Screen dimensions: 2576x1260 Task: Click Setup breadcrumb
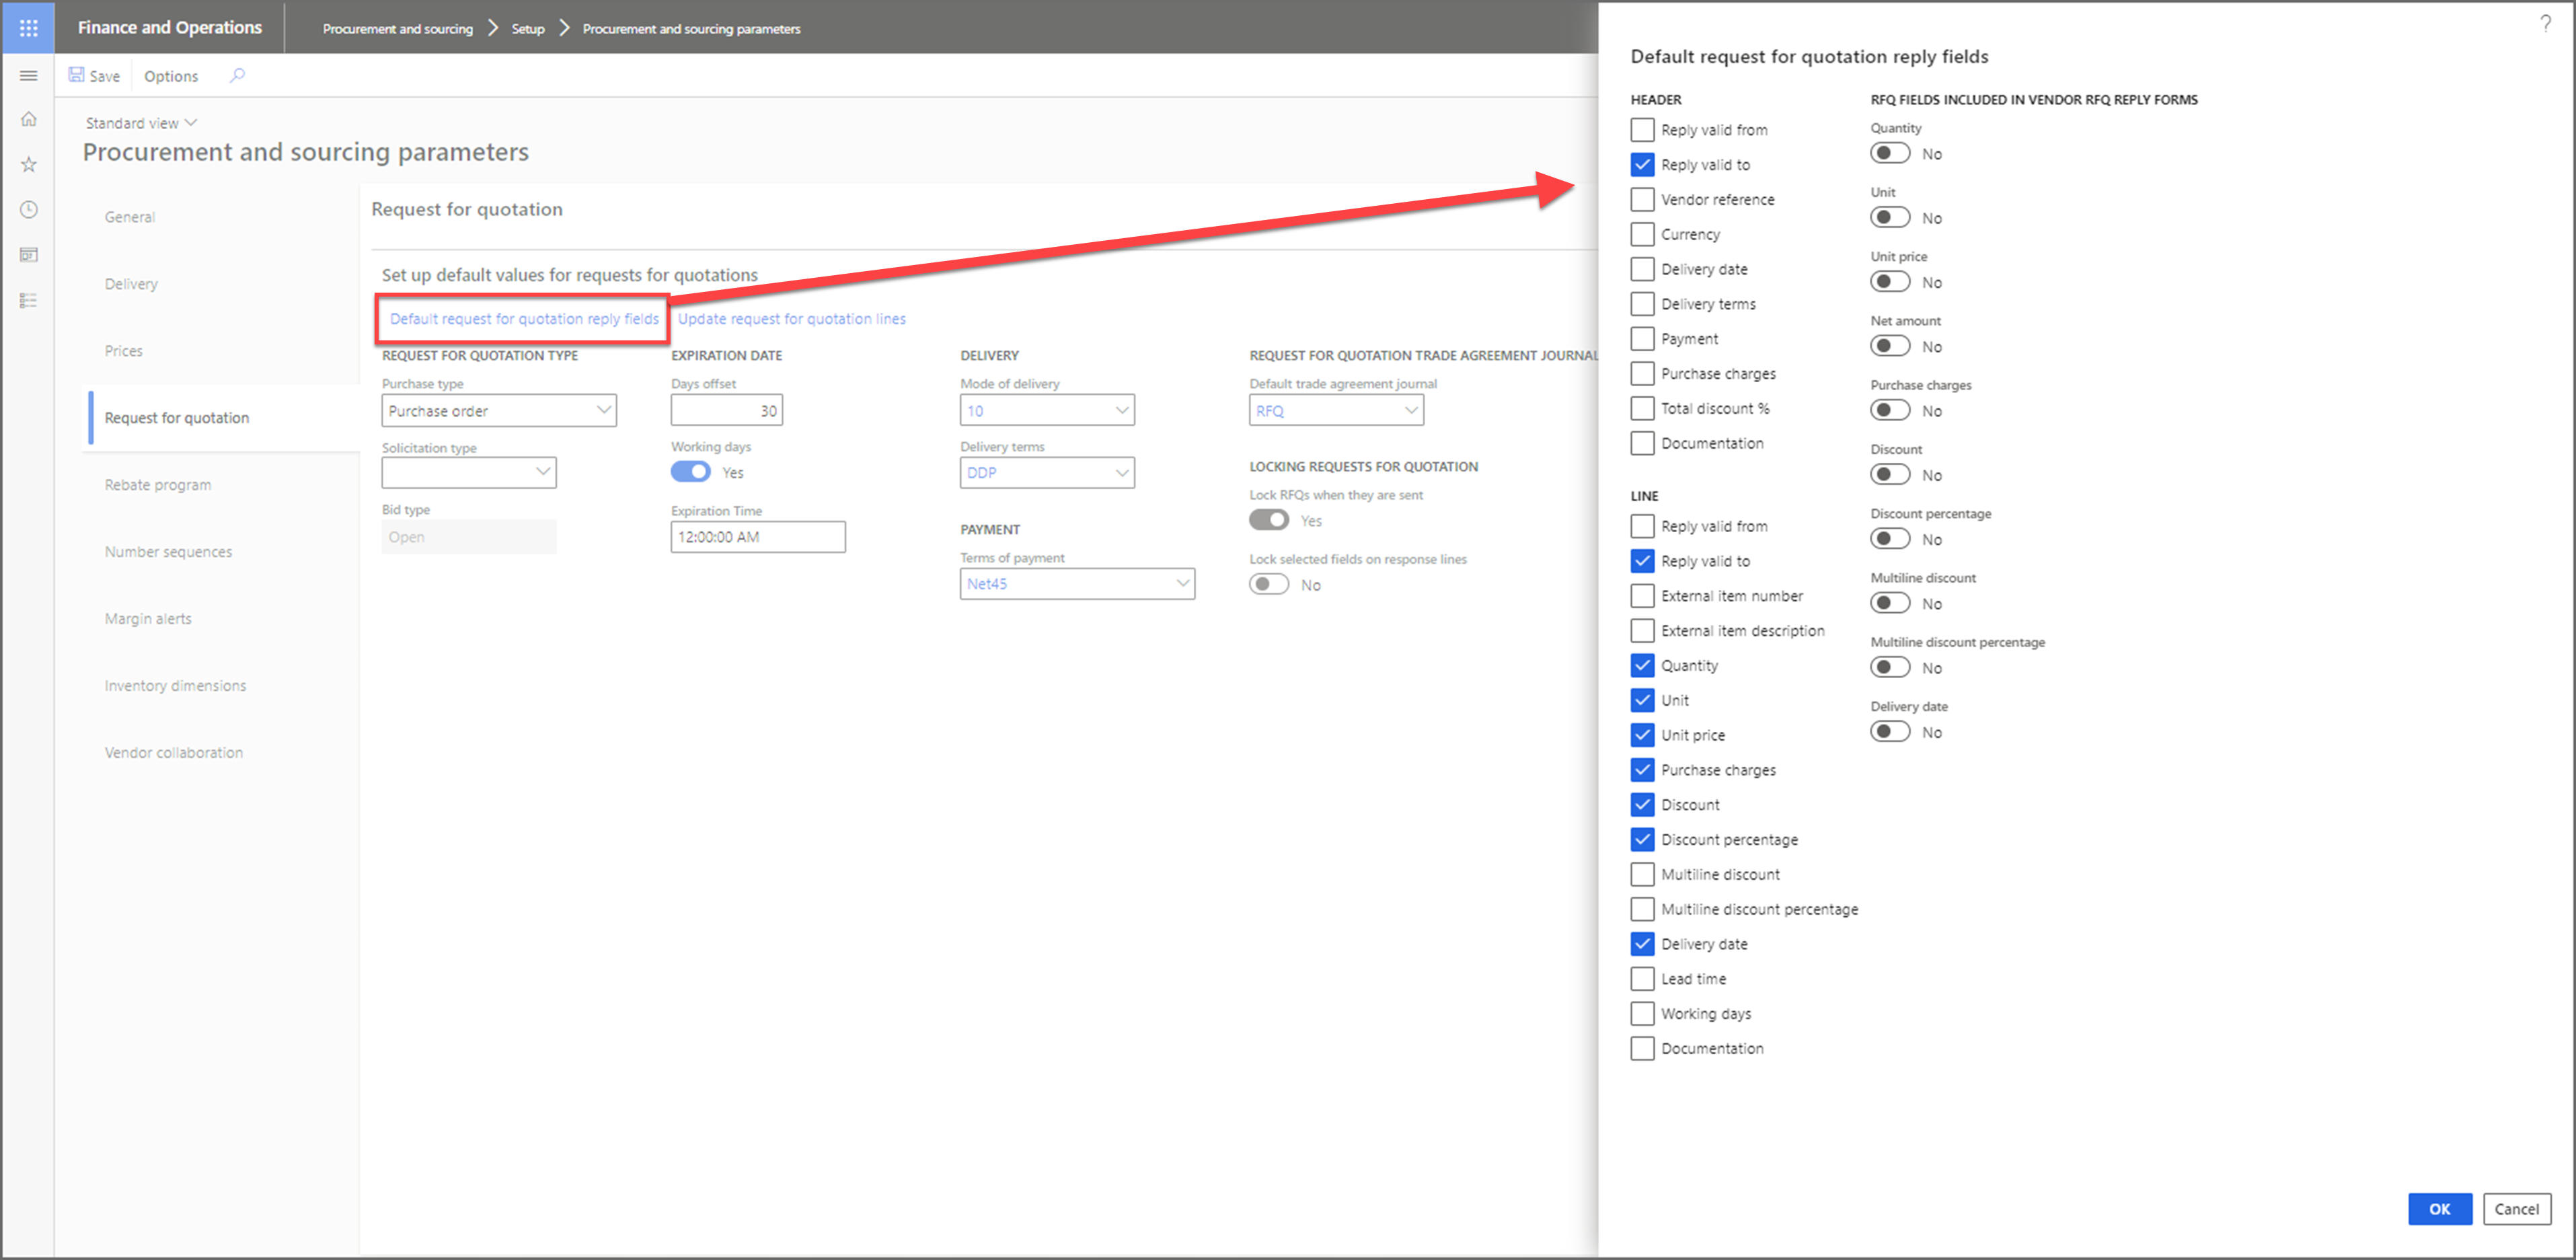(x=528, y=28)
